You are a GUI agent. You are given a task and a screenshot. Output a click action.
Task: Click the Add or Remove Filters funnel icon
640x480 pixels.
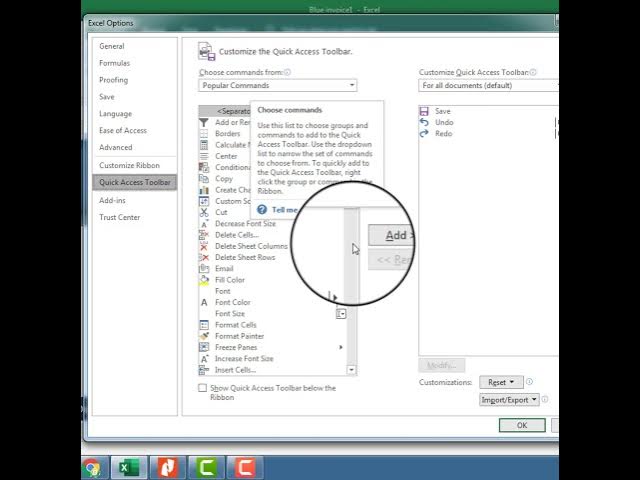coord(204,122)
